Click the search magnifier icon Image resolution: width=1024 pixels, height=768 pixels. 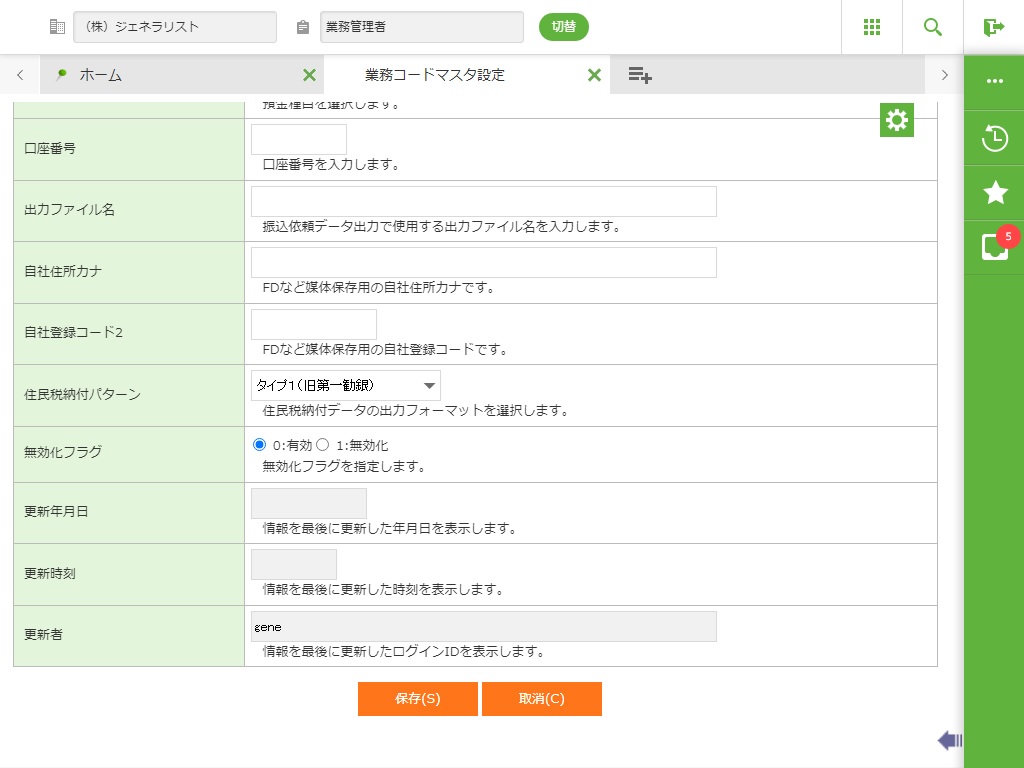tap(933, 27)
